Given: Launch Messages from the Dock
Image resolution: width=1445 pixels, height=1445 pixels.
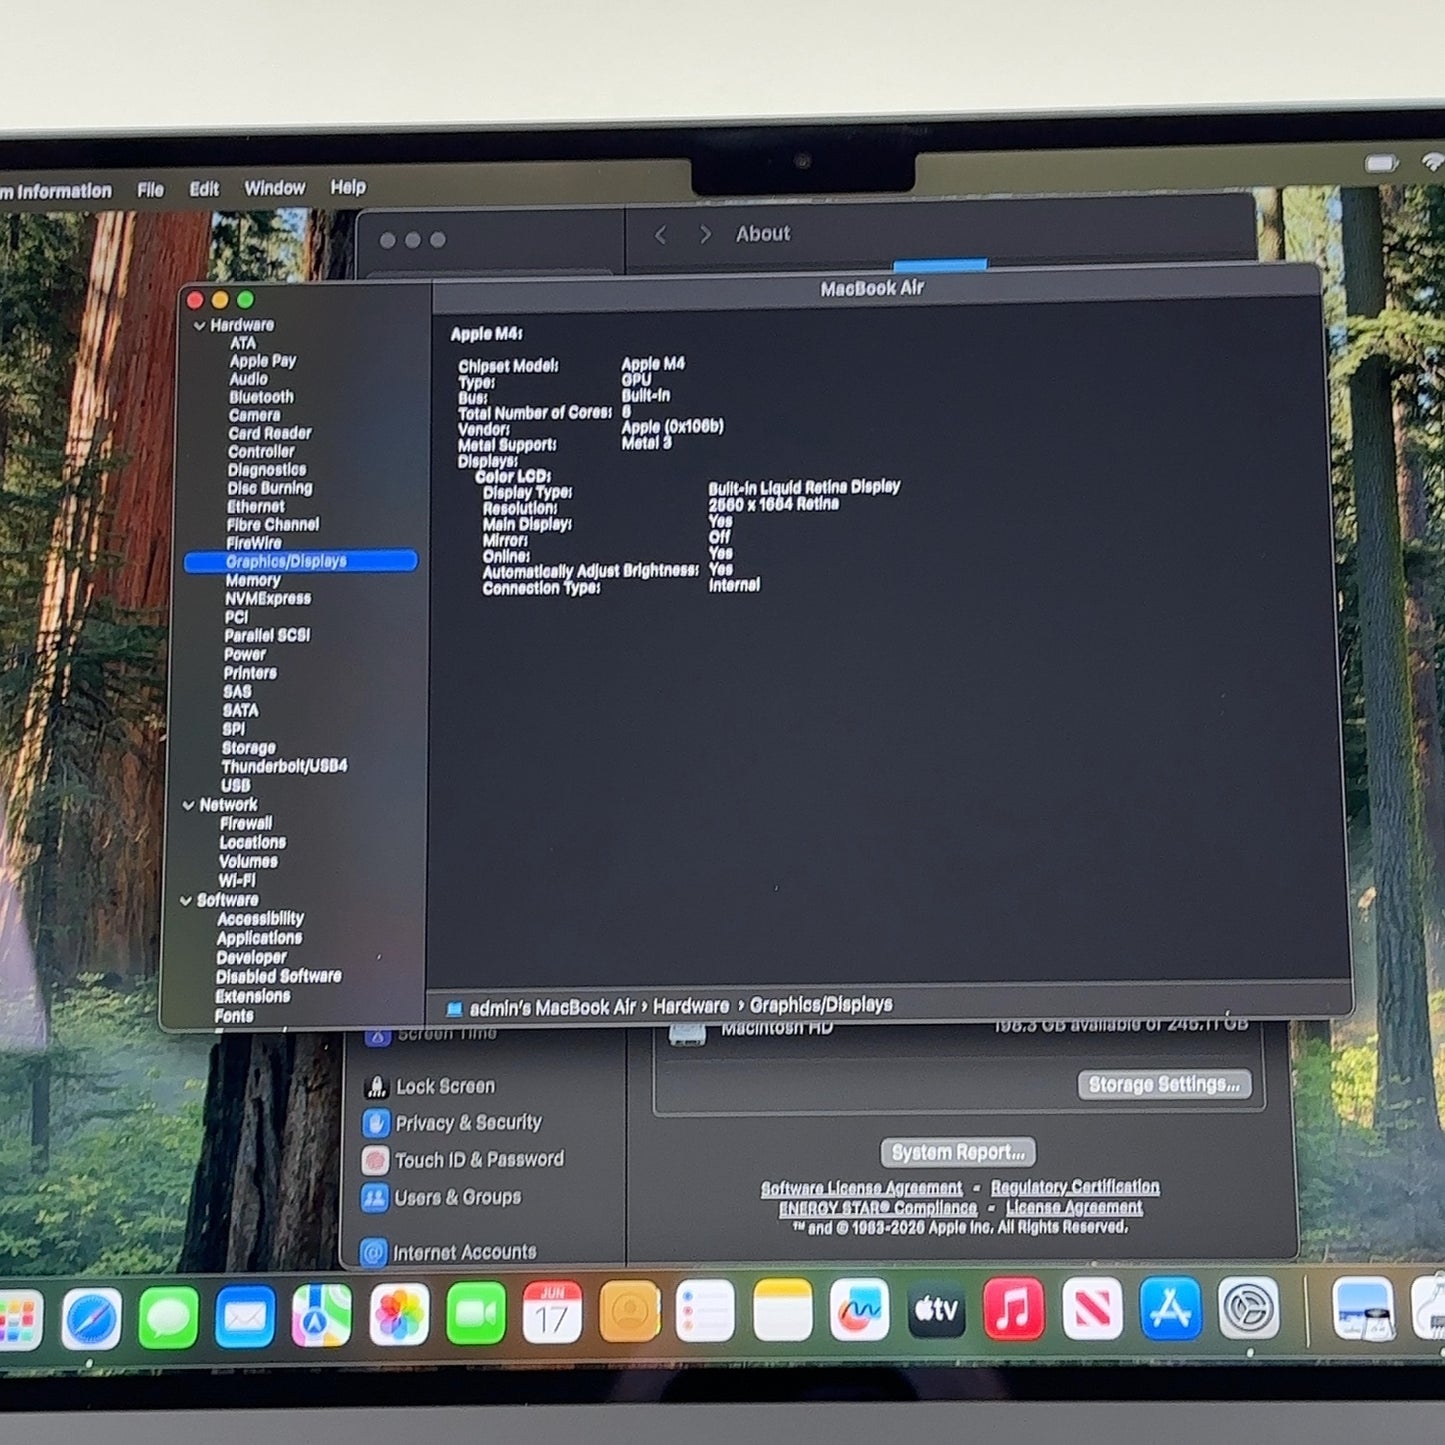Looking at the screenshot, I should 168,1318.
